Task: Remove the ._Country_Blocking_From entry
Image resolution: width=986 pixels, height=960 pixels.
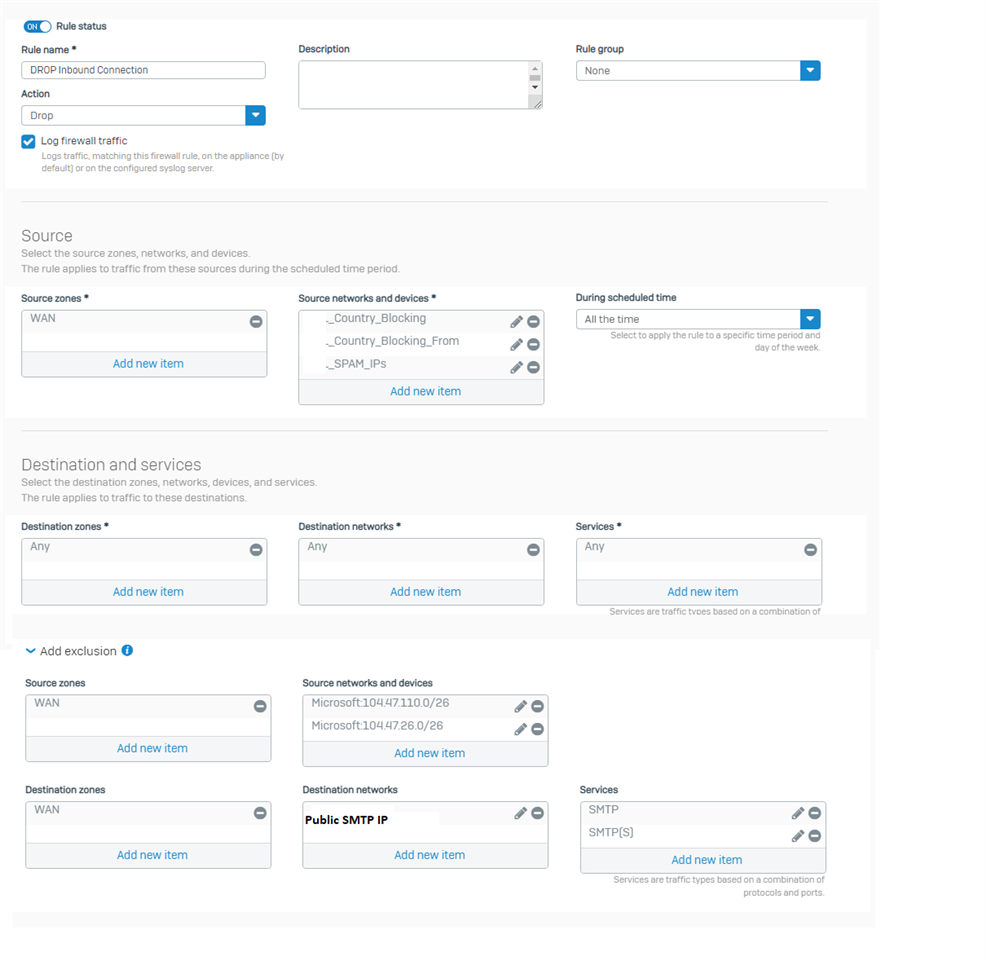Action: pos(533,345)
